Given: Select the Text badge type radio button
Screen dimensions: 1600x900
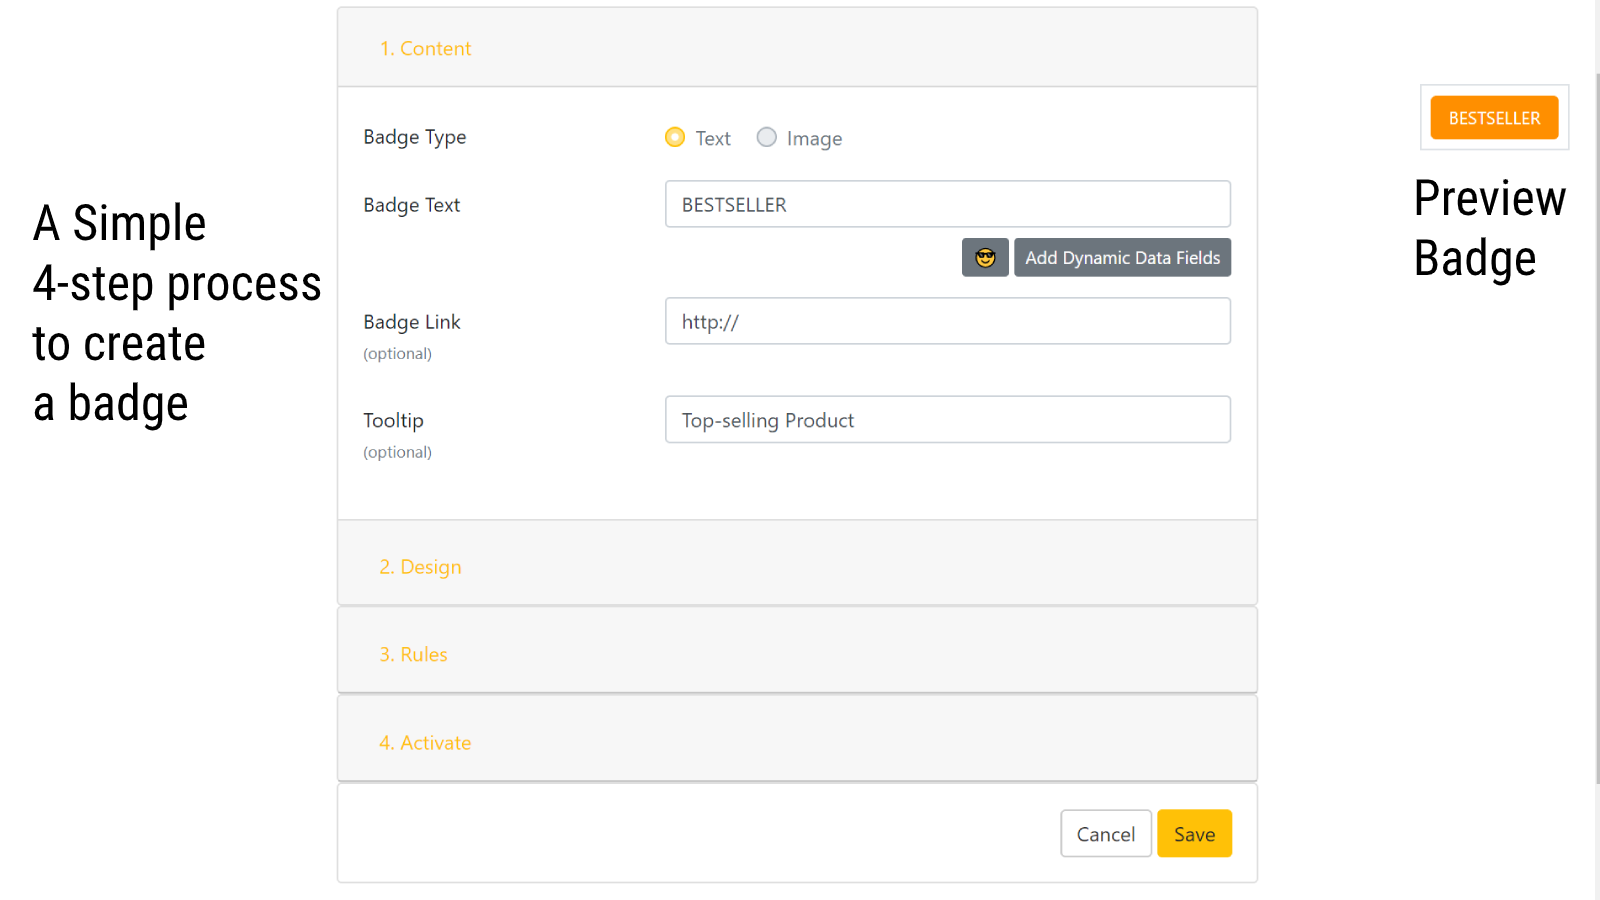Looking at the screenshot, I should coord(675,137).
